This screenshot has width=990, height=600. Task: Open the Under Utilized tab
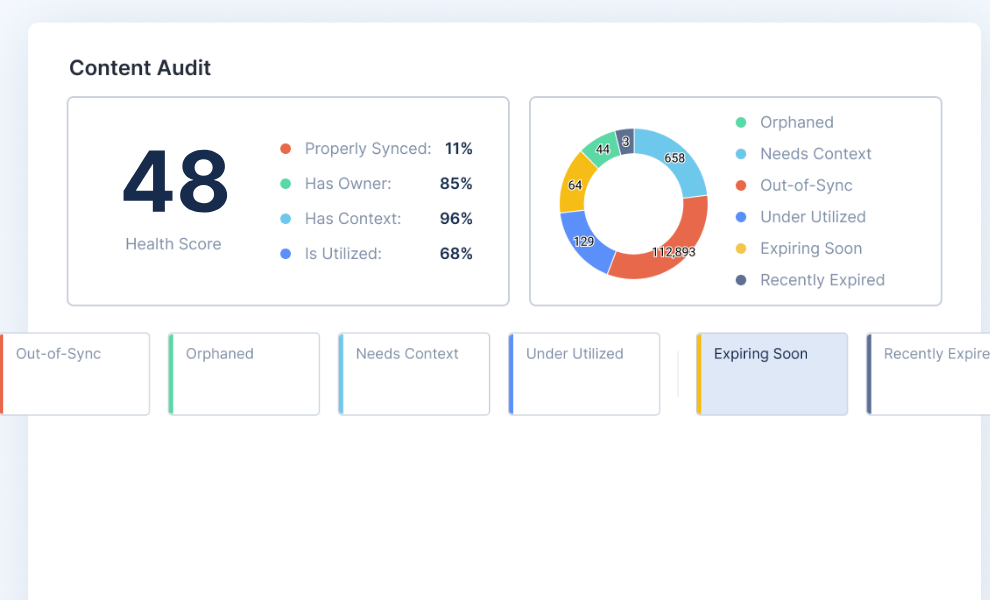pos(584,374)
